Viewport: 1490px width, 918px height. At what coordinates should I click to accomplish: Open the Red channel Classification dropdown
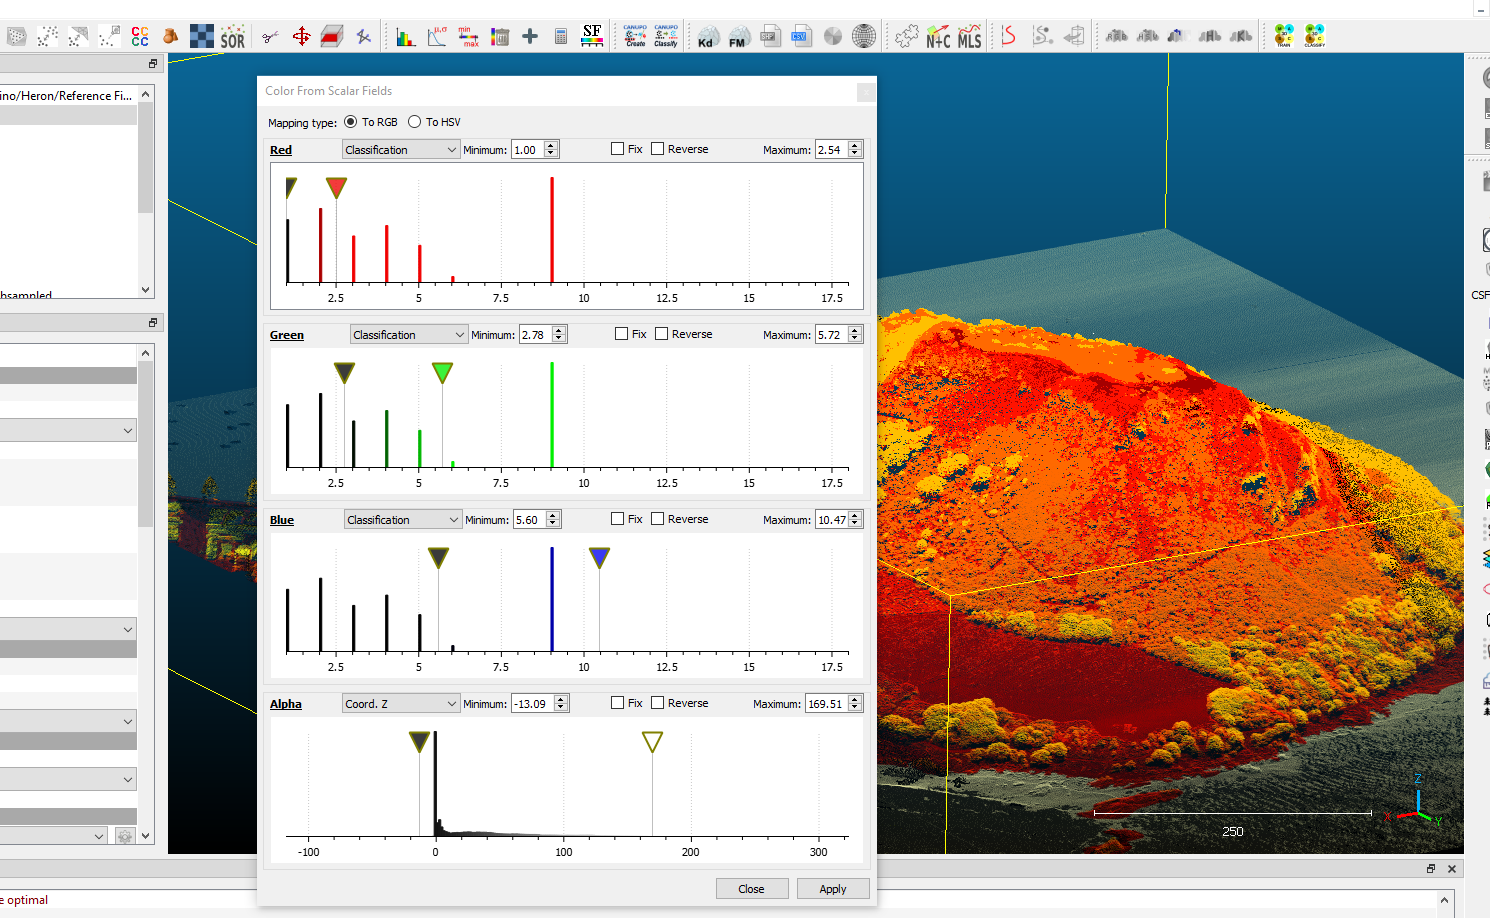(x=400, y=150)
